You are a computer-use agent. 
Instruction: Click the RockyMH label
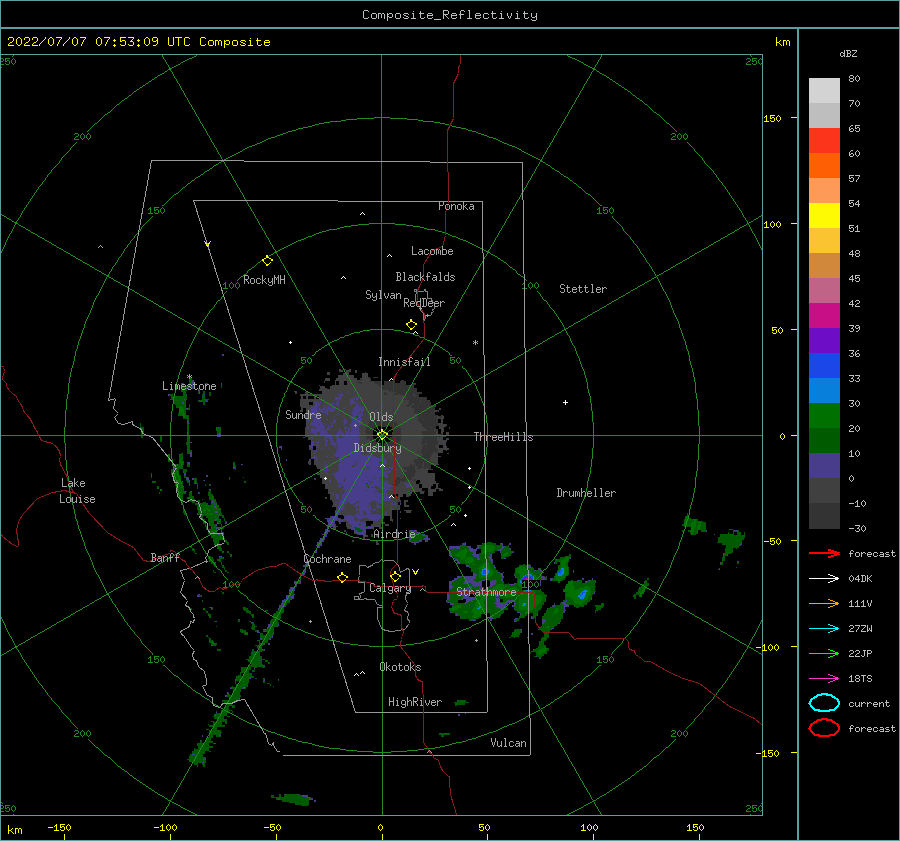(264, 280)
